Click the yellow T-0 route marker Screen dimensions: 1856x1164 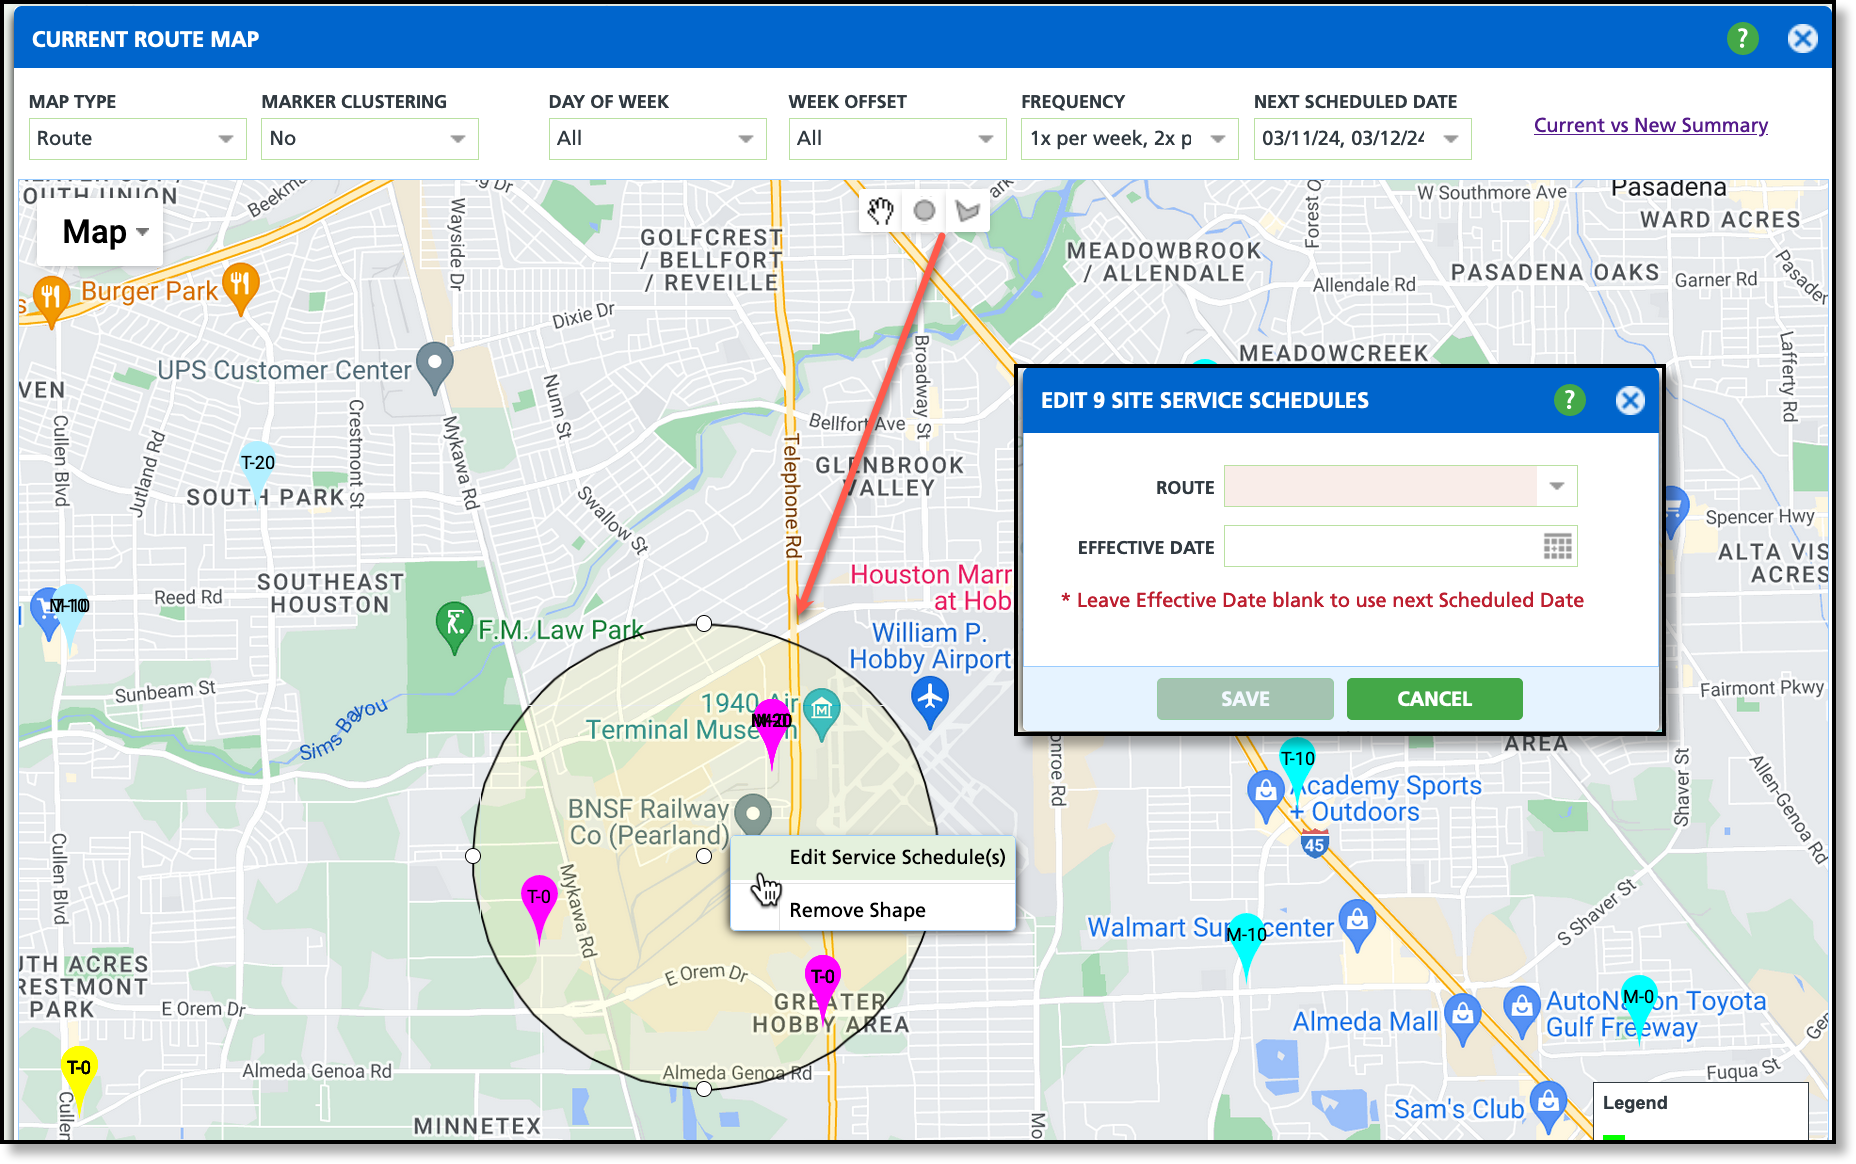[x=78, y=1076]
